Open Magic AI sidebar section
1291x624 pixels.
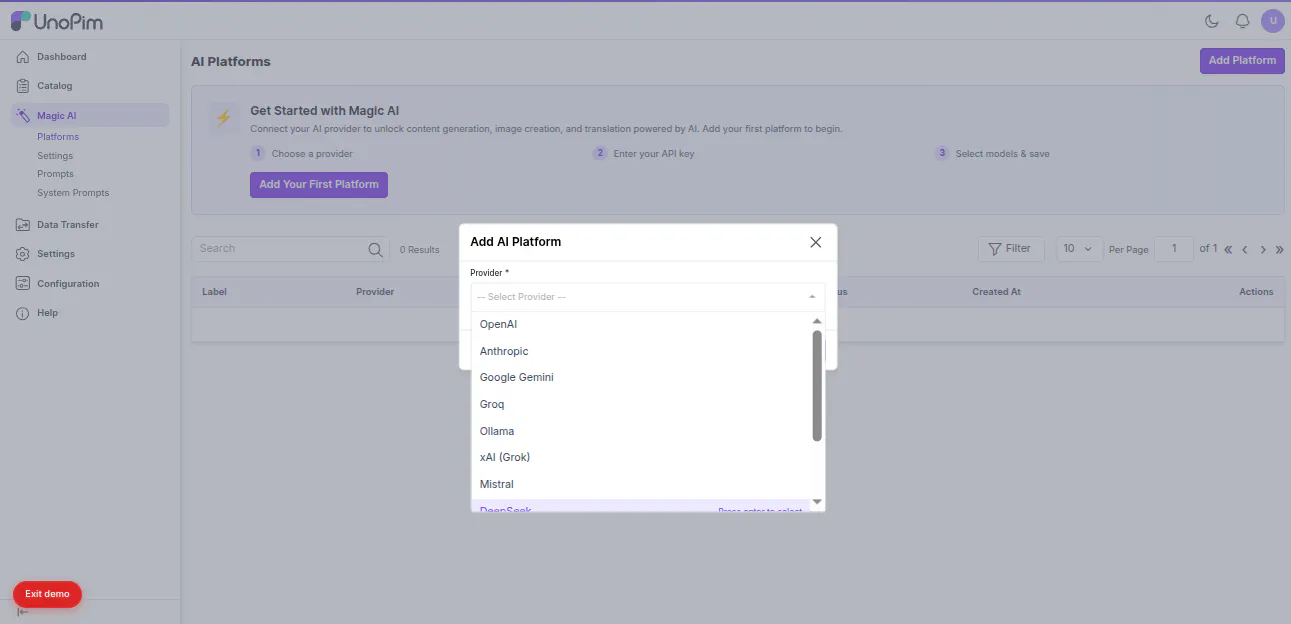click(x=90, y=116)
